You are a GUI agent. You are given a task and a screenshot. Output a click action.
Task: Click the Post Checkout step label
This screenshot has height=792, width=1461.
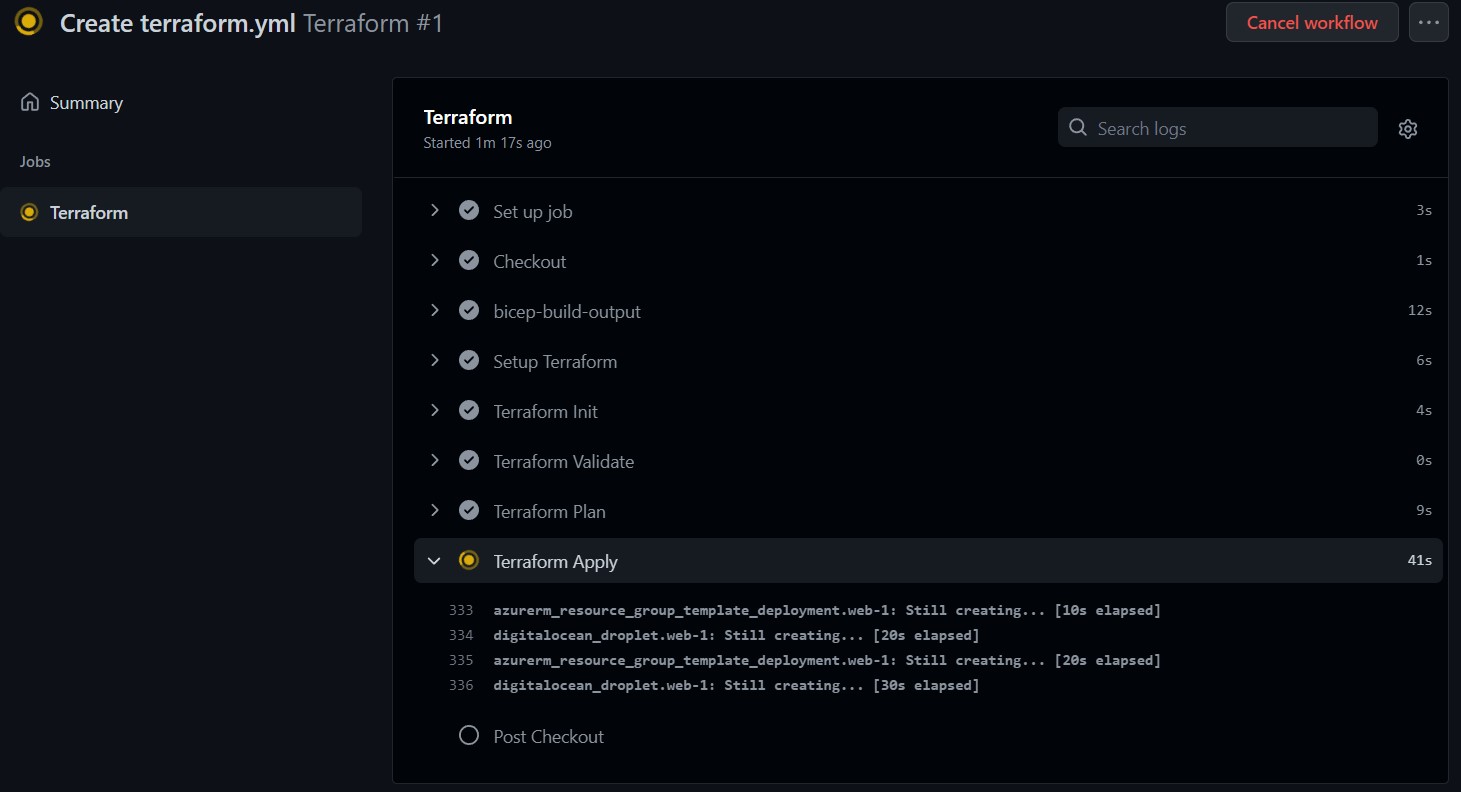(549, 737)
